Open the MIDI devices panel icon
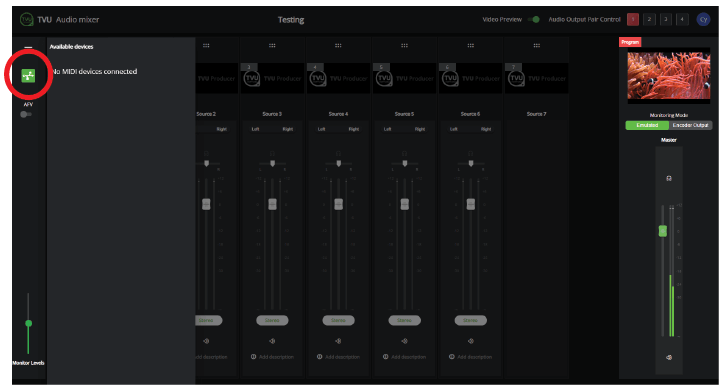The width and height of the screenshot is (721, 388). point(29,75)
